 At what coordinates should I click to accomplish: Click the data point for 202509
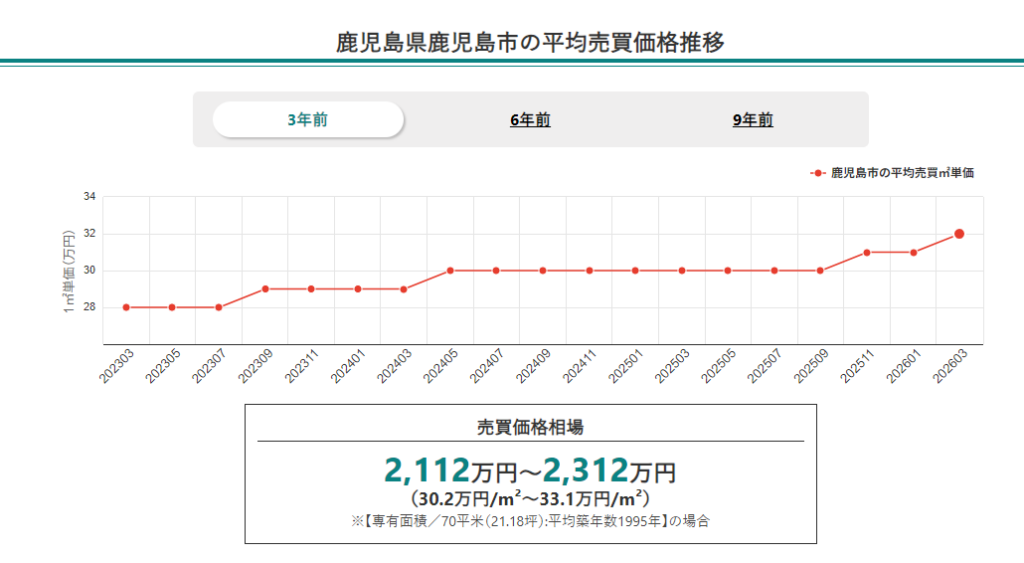point(820,270)
